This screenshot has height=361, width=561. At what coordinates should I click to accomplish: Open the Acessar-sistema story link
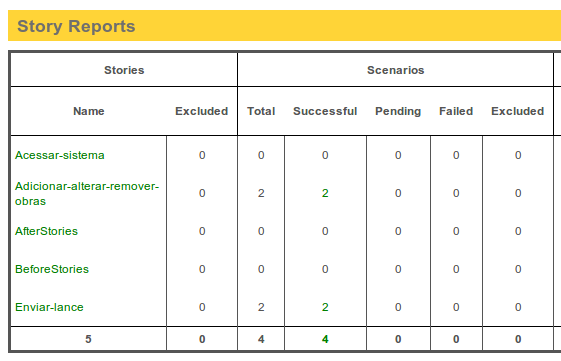pos(60,155)
